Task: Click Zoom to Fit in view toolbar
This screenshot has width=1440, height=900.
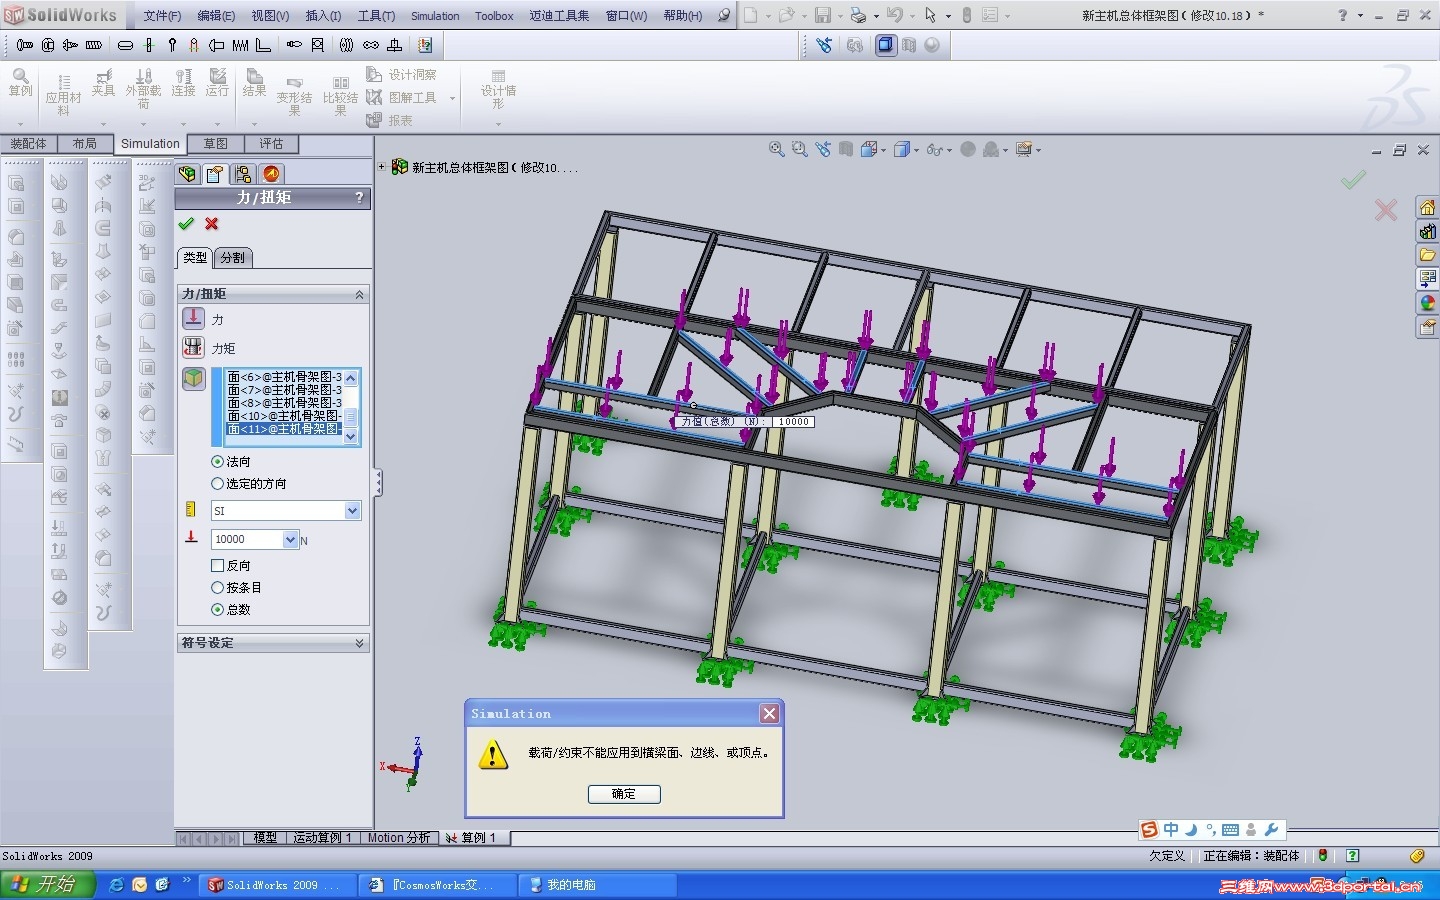Action: point(776,149)
